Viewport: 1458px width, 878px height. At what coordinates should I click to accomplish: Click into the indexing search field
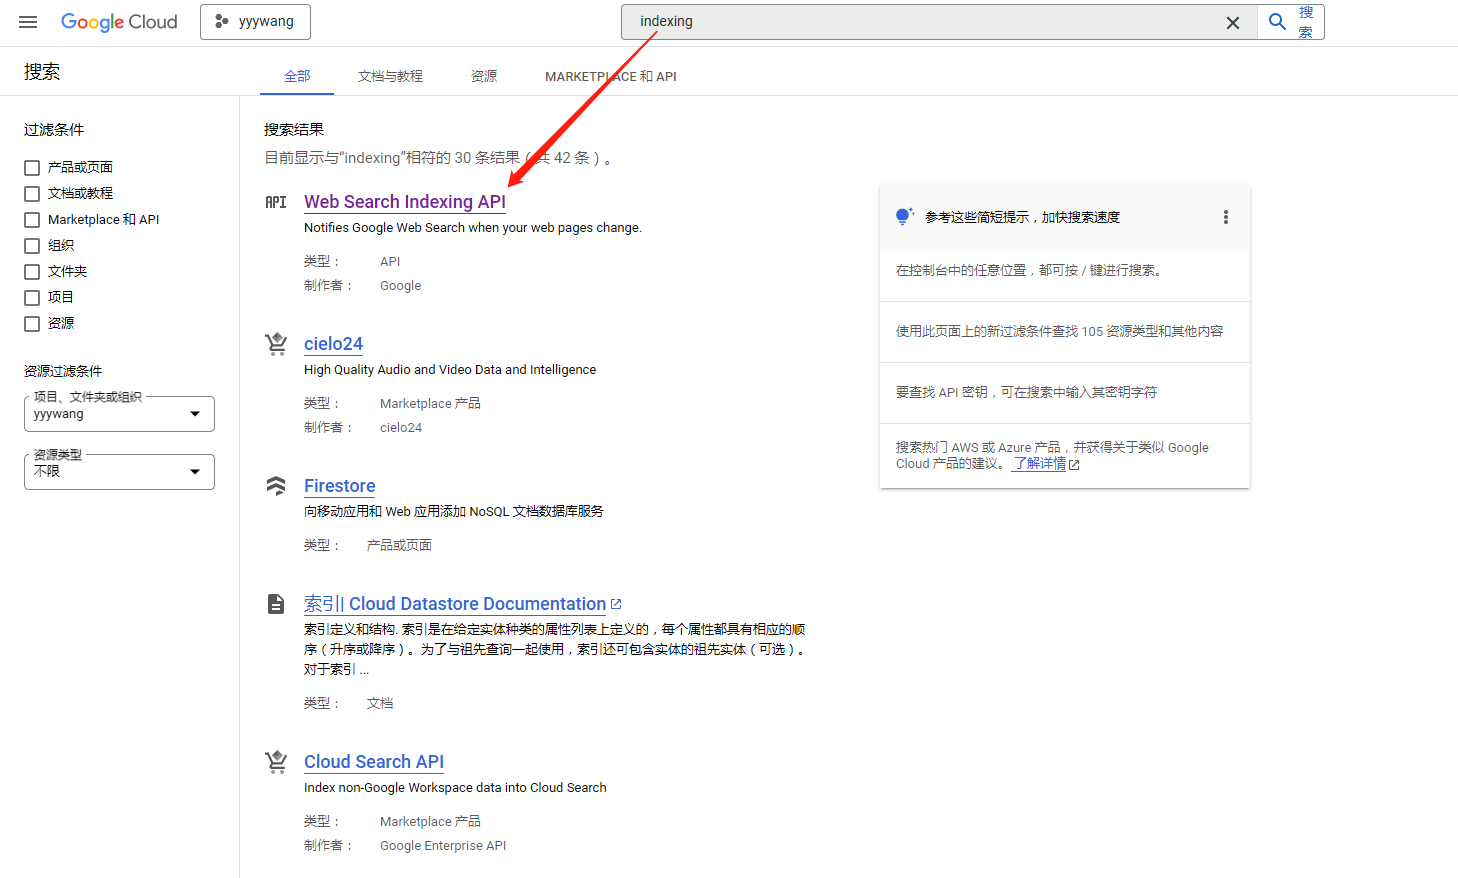point(920,22)
